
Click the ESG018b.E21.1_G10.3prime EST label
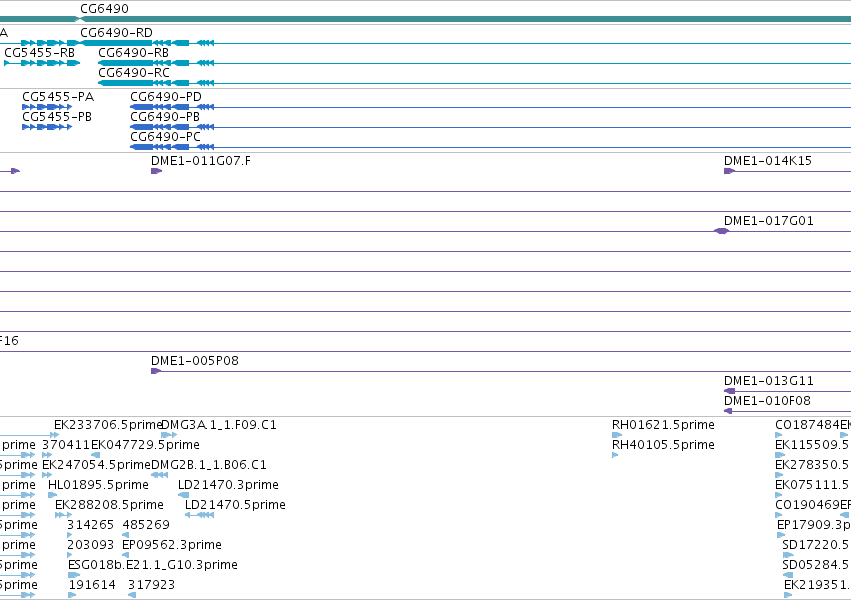click(x=153, y=565)
